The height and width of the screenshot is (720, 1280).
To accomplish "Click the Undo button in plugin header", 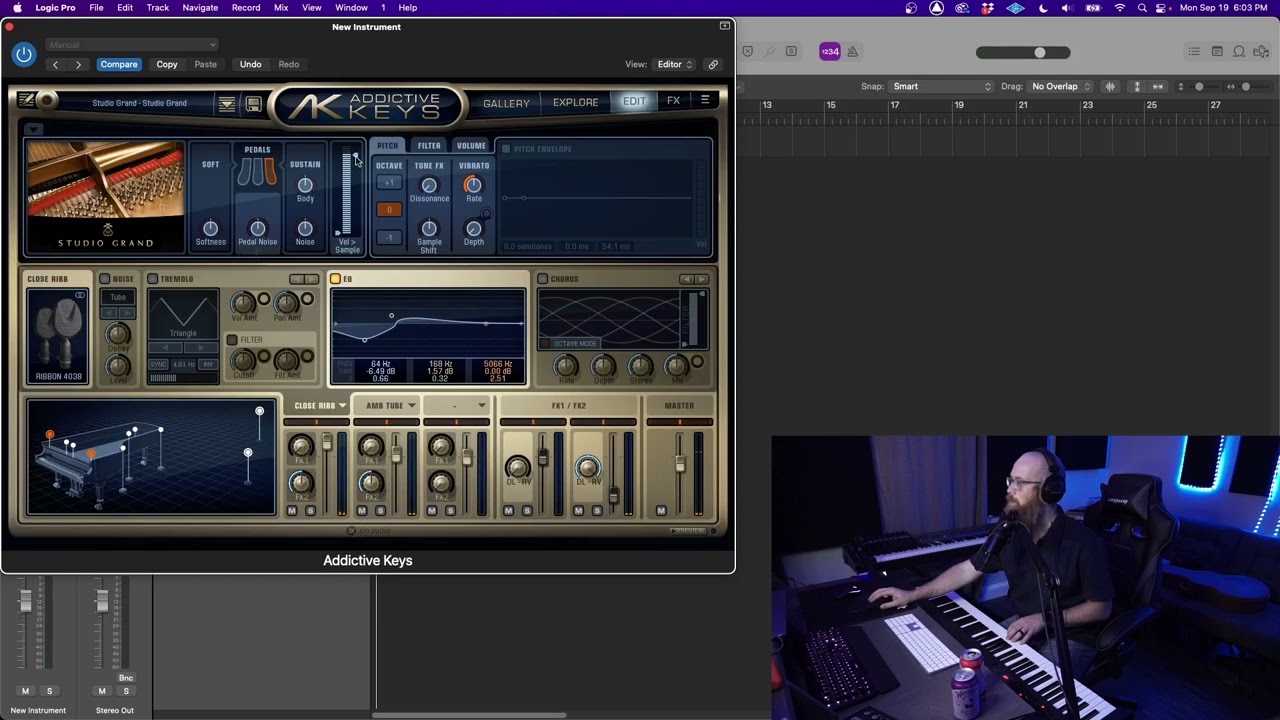I will click(250, 64).
